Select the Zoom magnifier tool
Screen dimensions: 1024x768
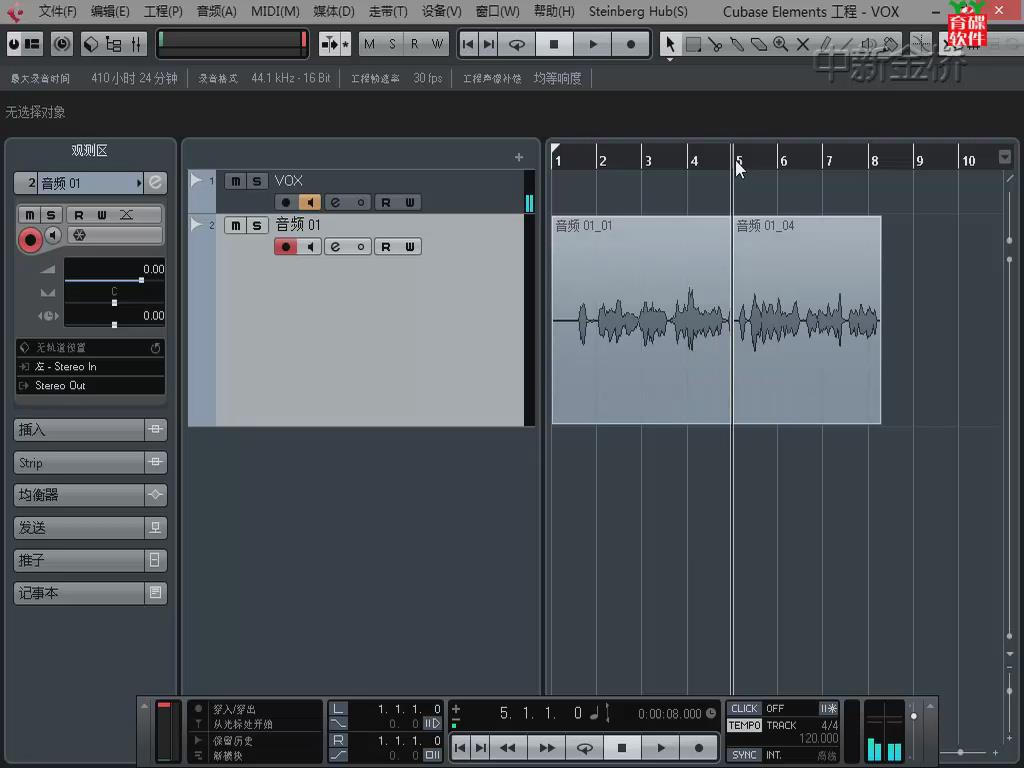click(780, 44)
